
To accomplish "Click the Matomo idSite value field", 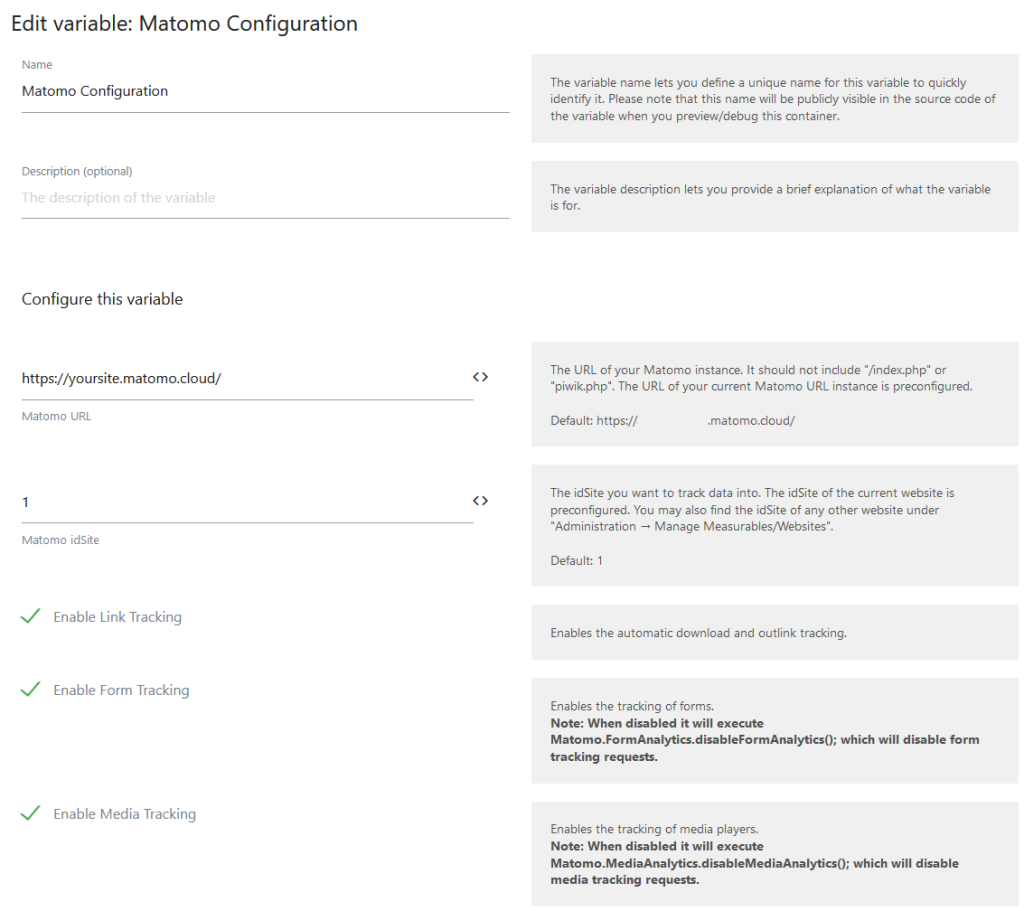I will click(200, 501).
